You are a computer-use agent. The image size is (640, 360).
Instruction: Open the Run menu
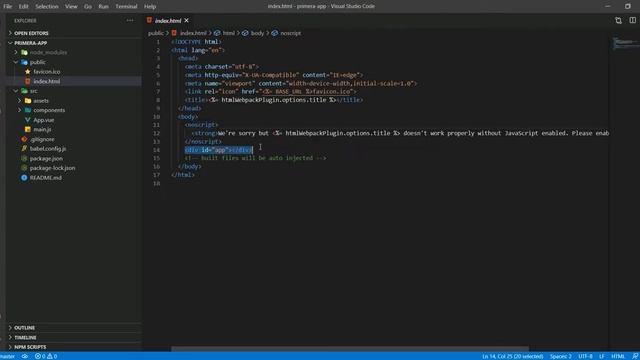[x=104, y=7]
